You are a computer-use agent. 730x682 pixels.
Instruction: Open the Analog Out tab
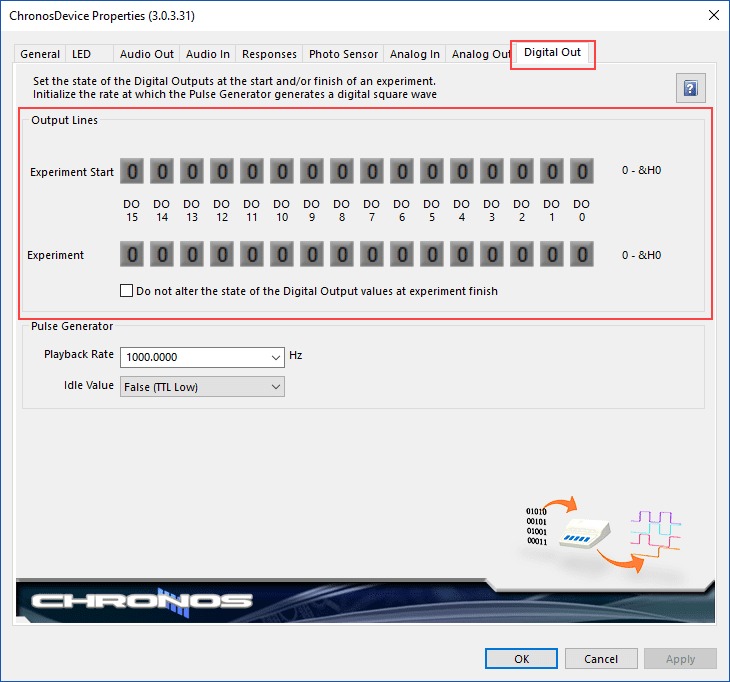coord(481,54)
